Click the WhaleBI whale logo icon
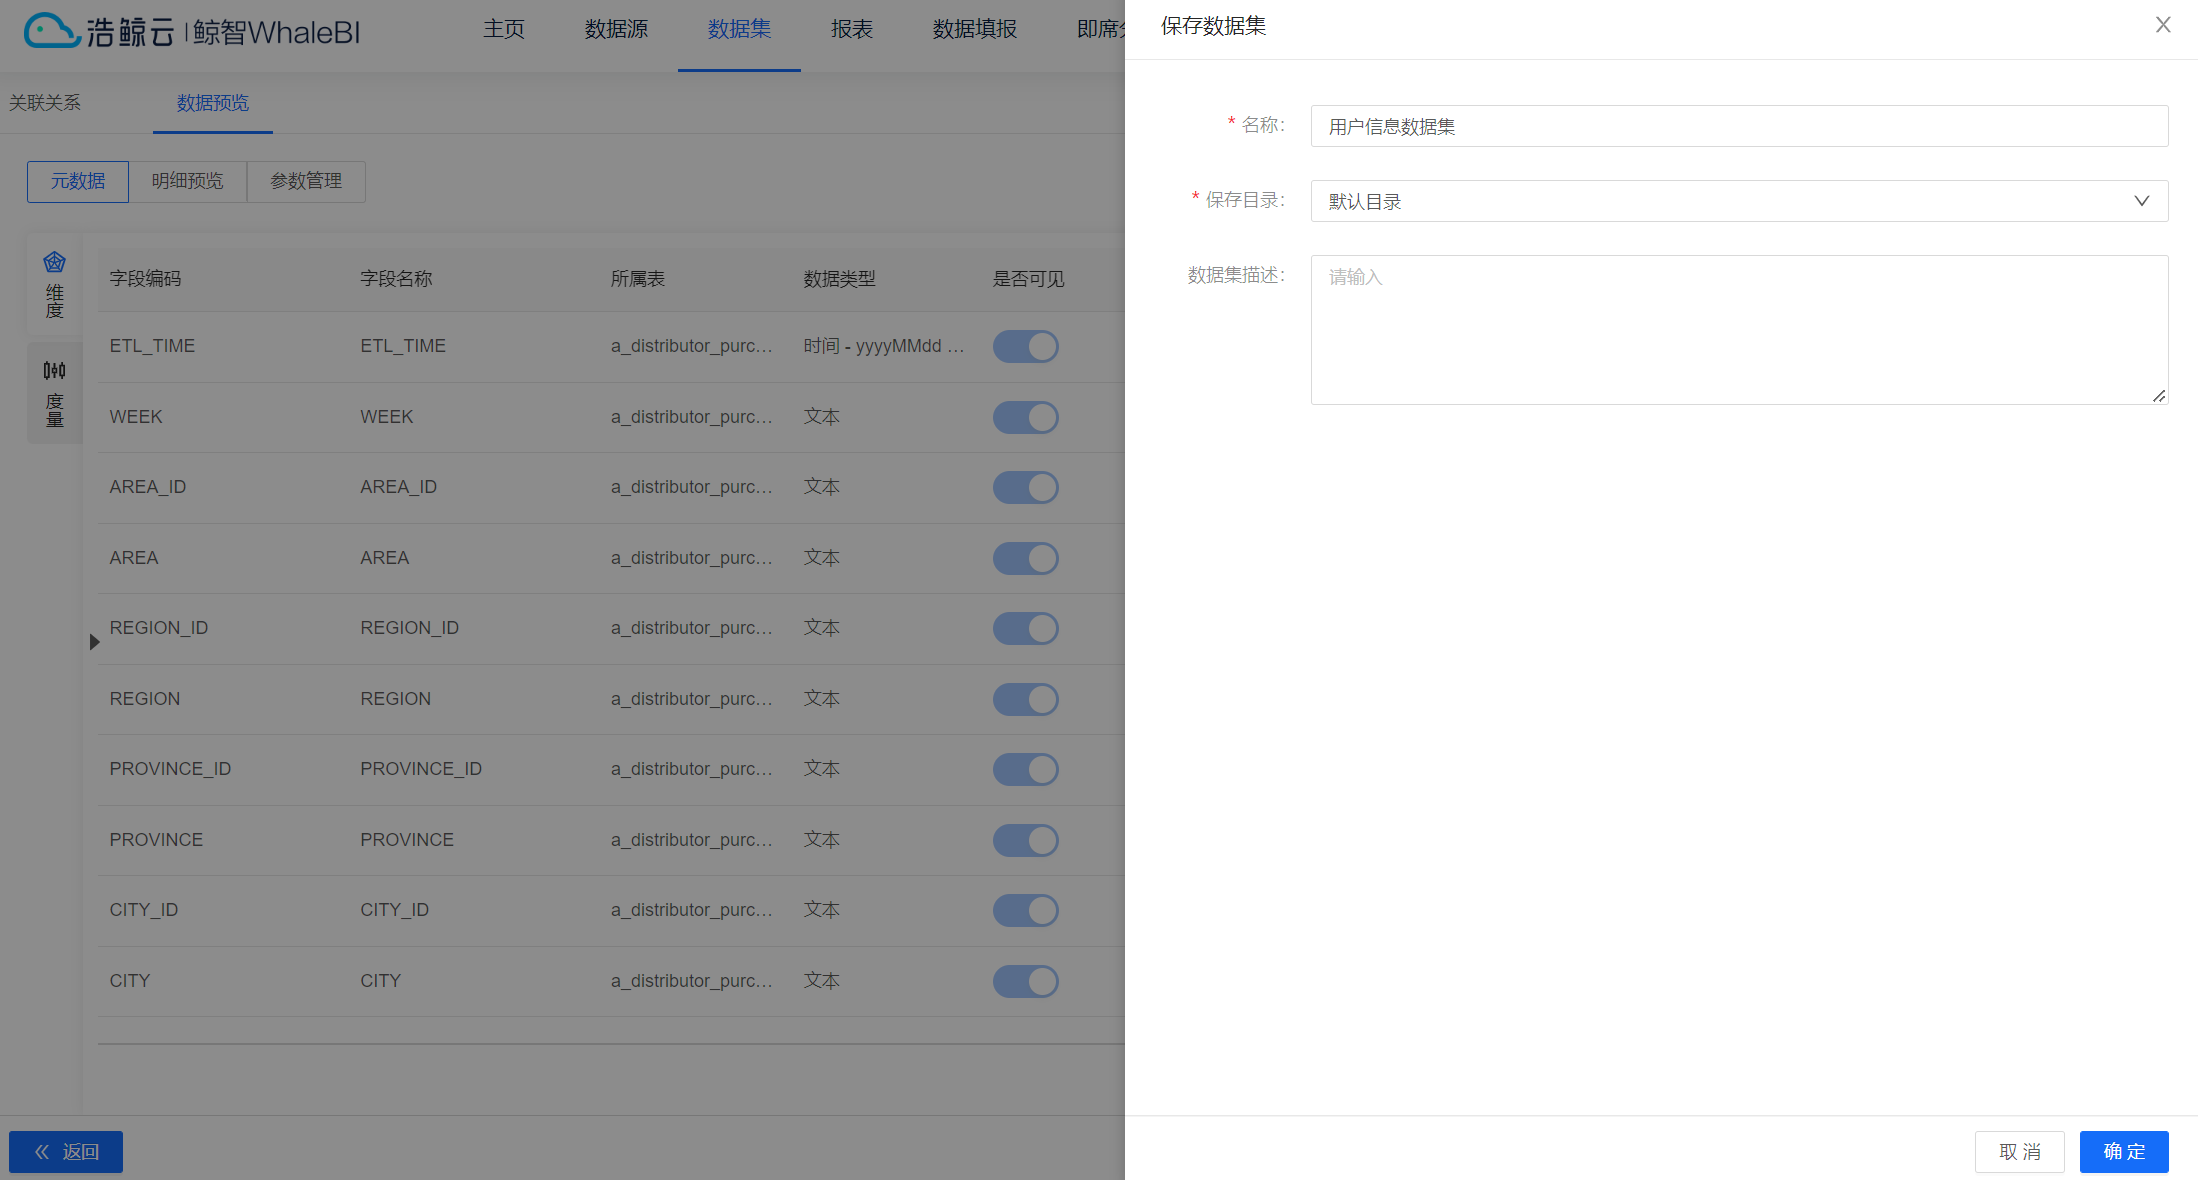Screen dimensions: 2198x1180 (51, 30)
